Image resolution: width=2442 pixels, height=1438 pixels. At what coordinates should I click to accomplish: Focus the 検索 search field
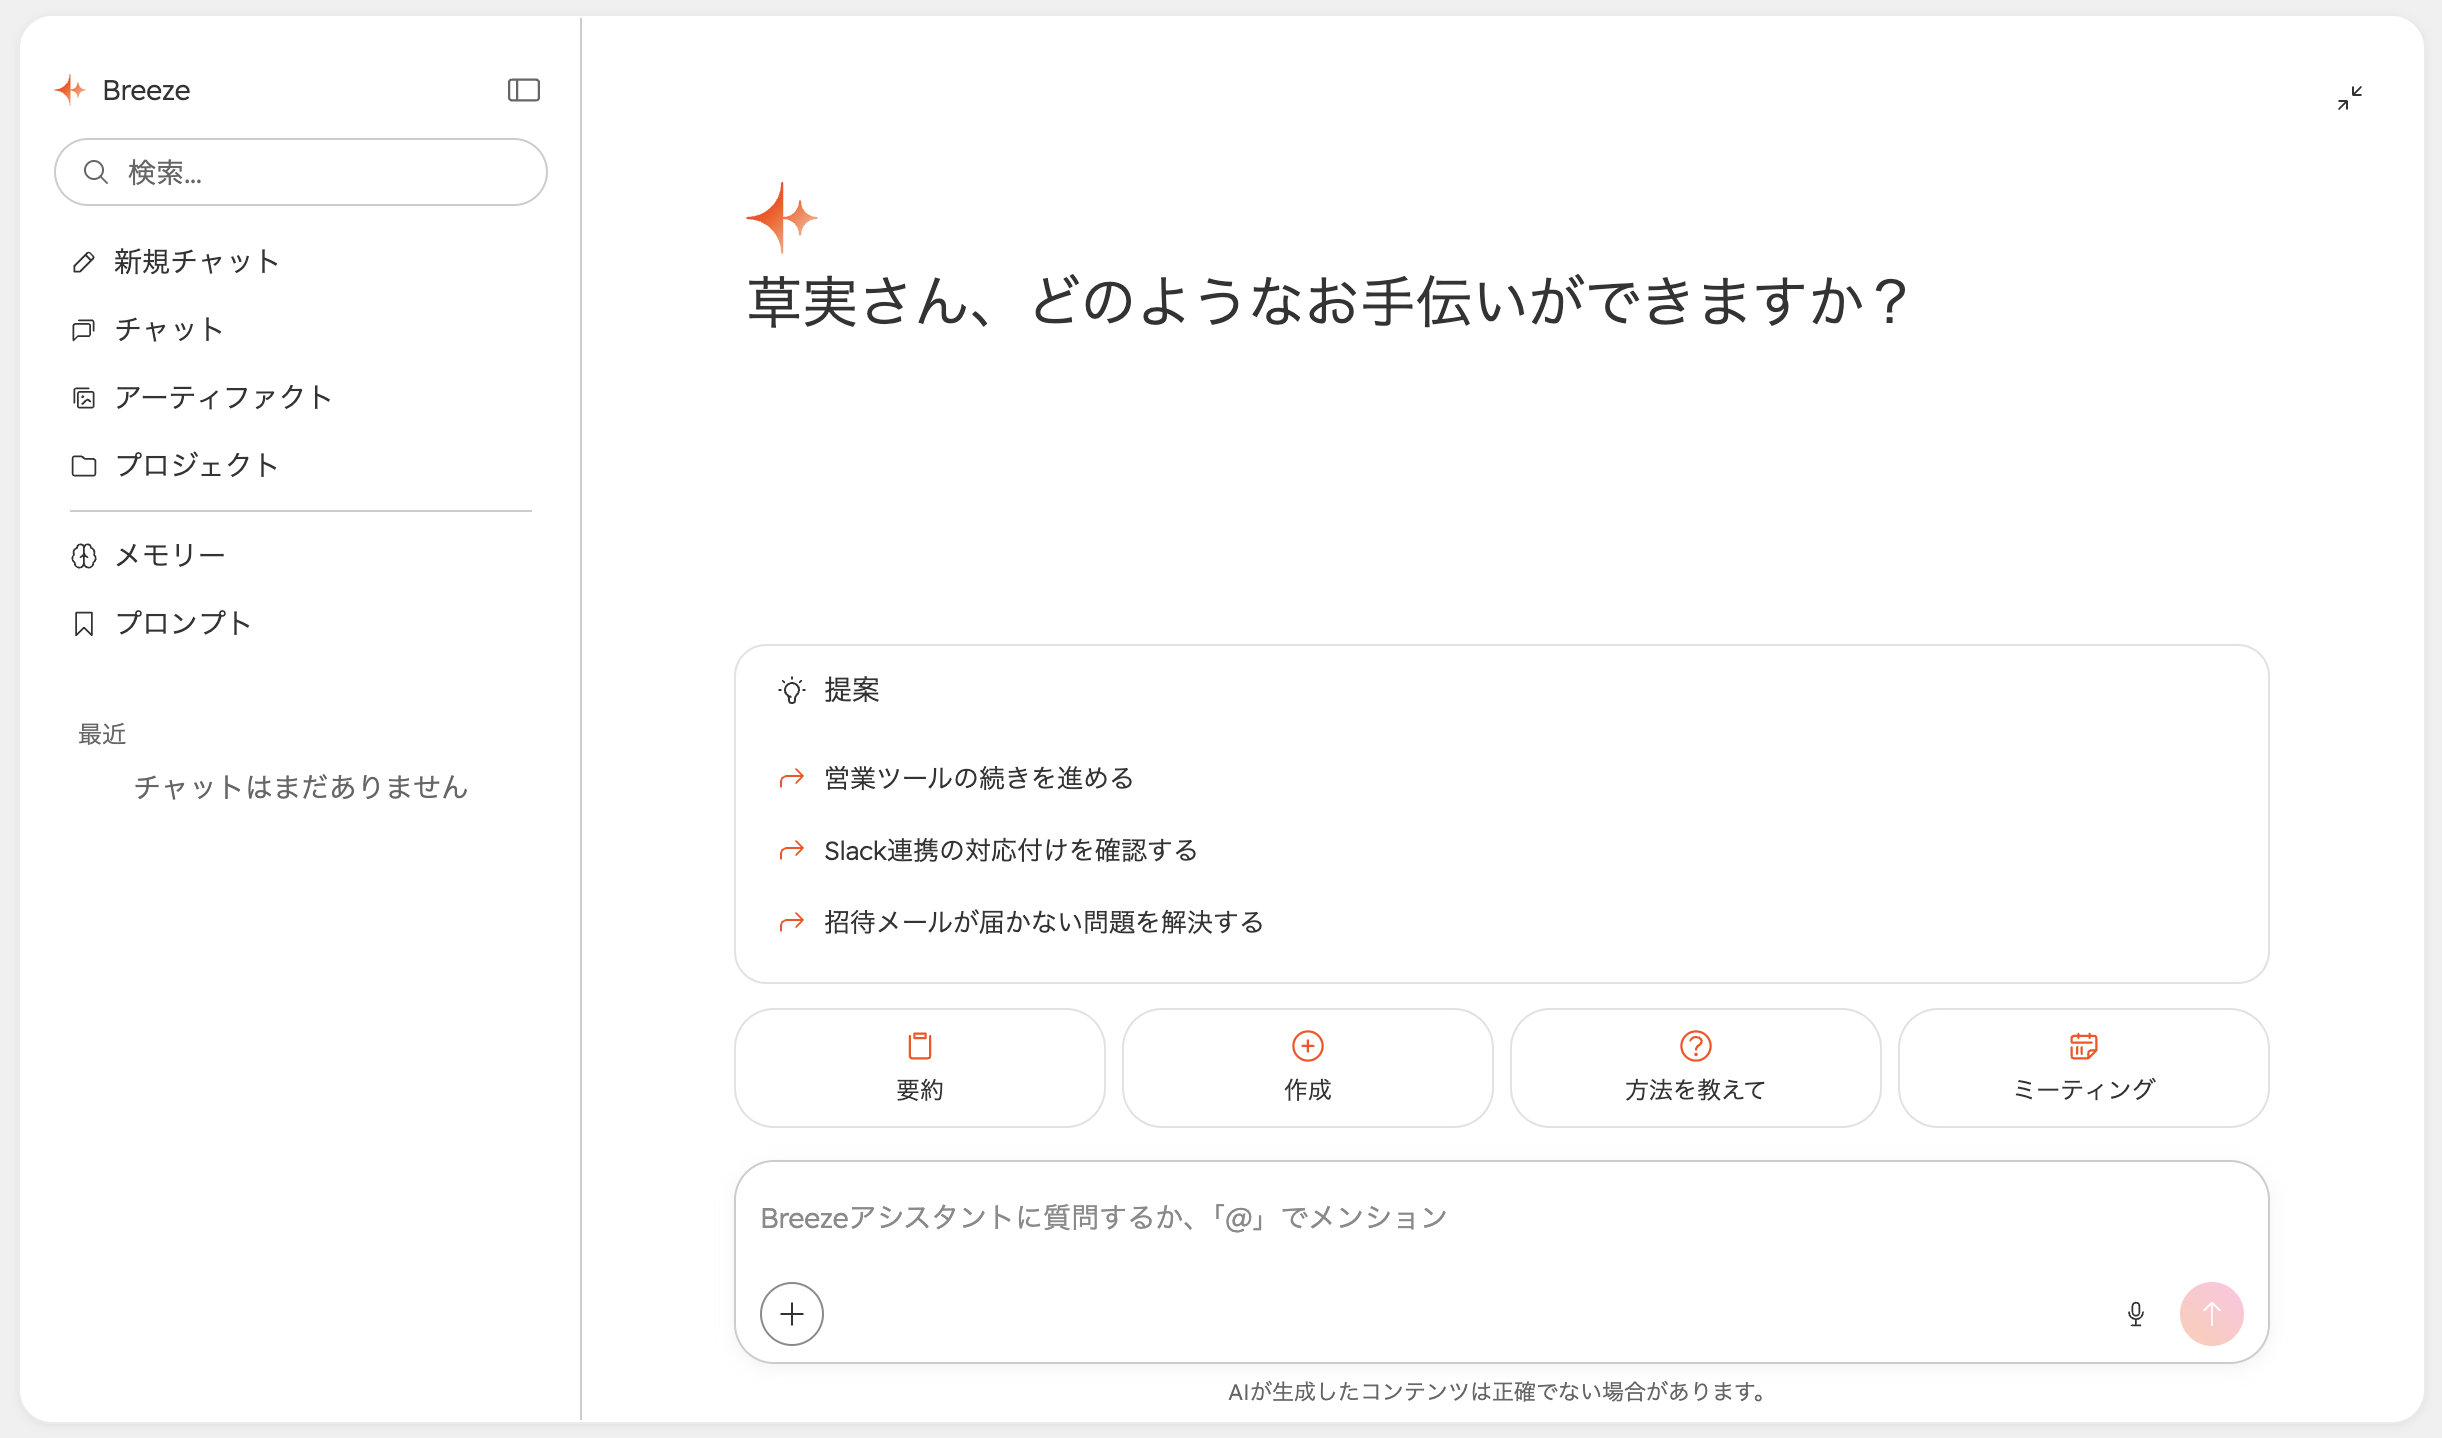(300, 172)
